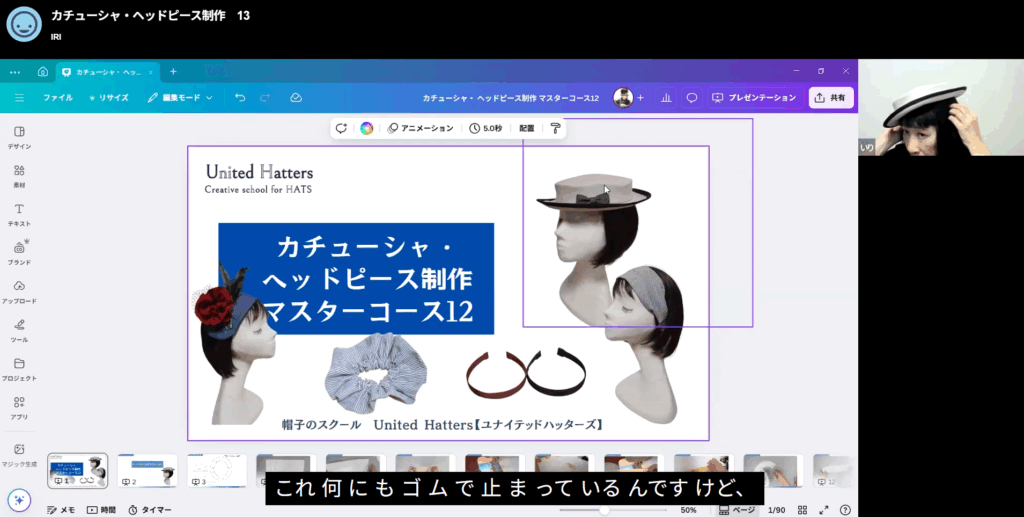1024x517 pixels.
Task: Select the テキスト (Text) tool
Action: pyautogui.click(x=19, y=214)
